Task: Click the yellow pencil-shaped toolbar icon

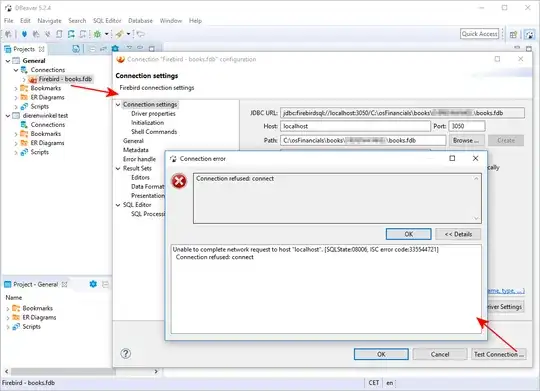Action: click(x=120, y=34)
